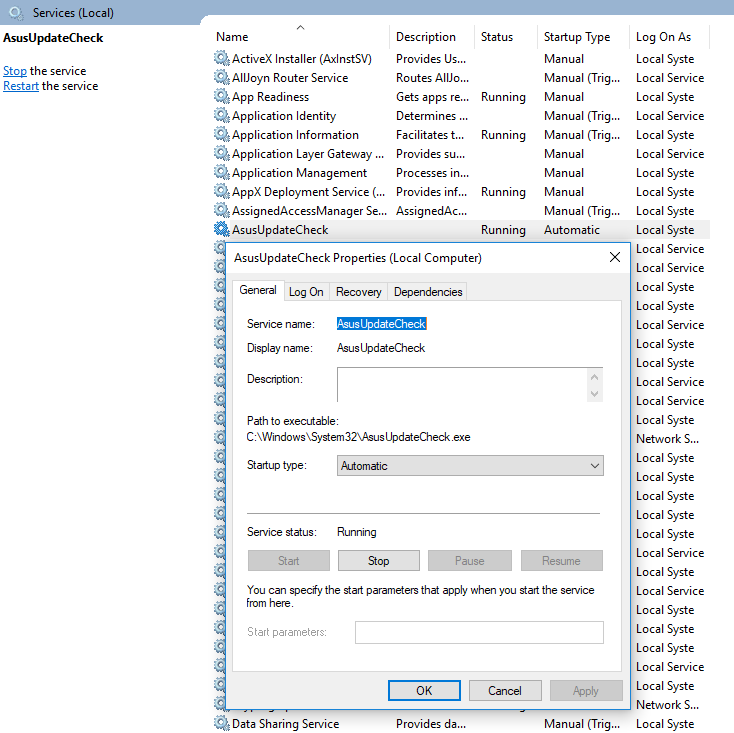Click the Services (Local) title text

click(73, 13)
